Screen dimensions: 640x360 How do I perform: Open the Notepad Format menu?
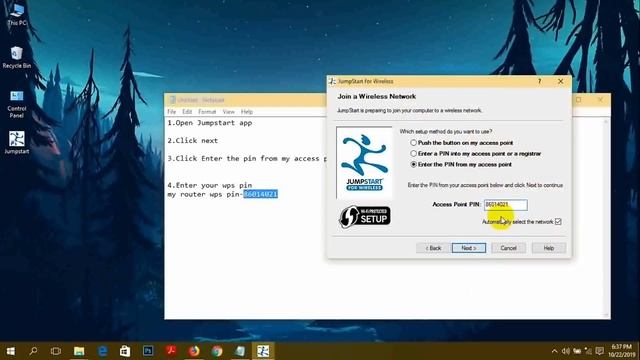[x=207, y=112]
